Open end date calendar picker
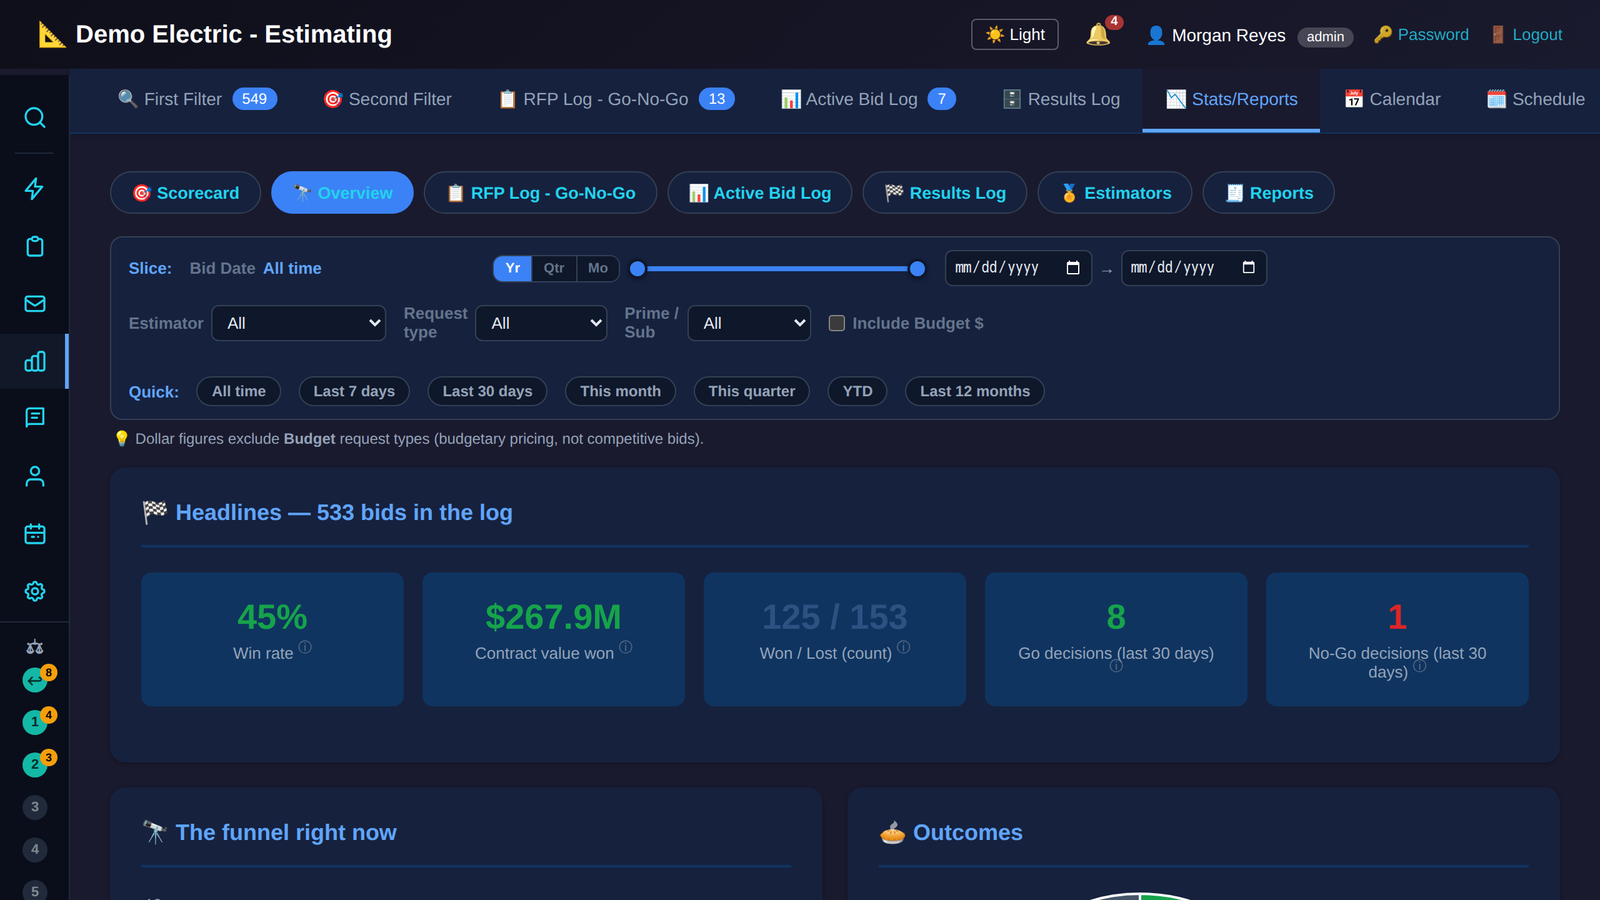 point(1248,268)
